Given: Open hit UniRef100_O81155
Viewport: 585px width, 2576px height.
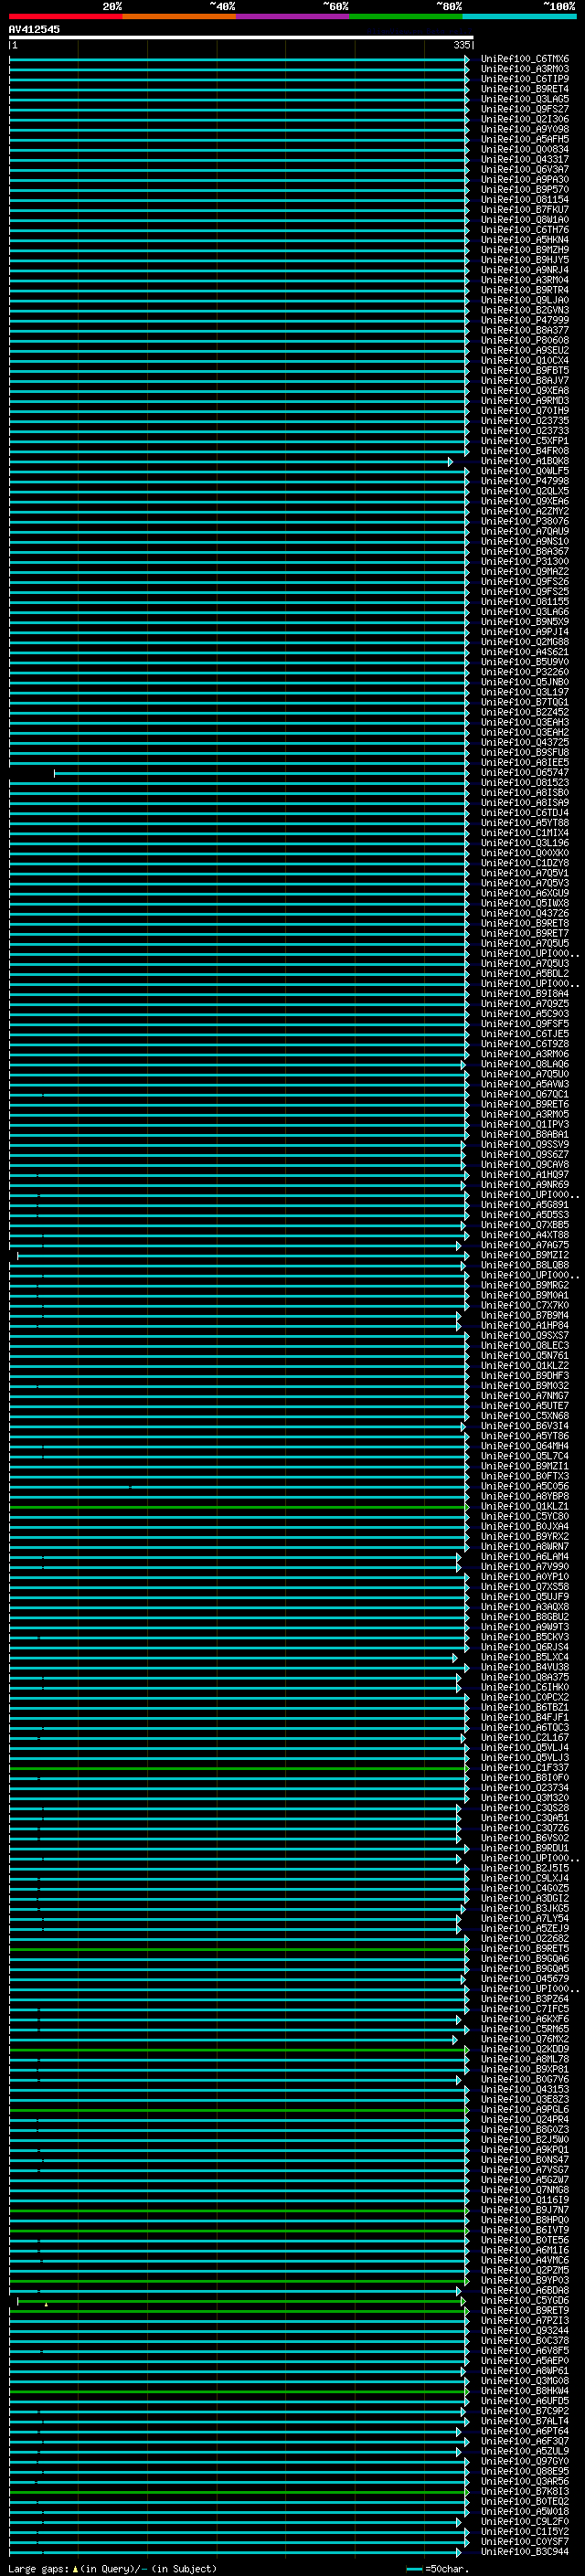Looking at the screenshot, I should click(525, 601).
